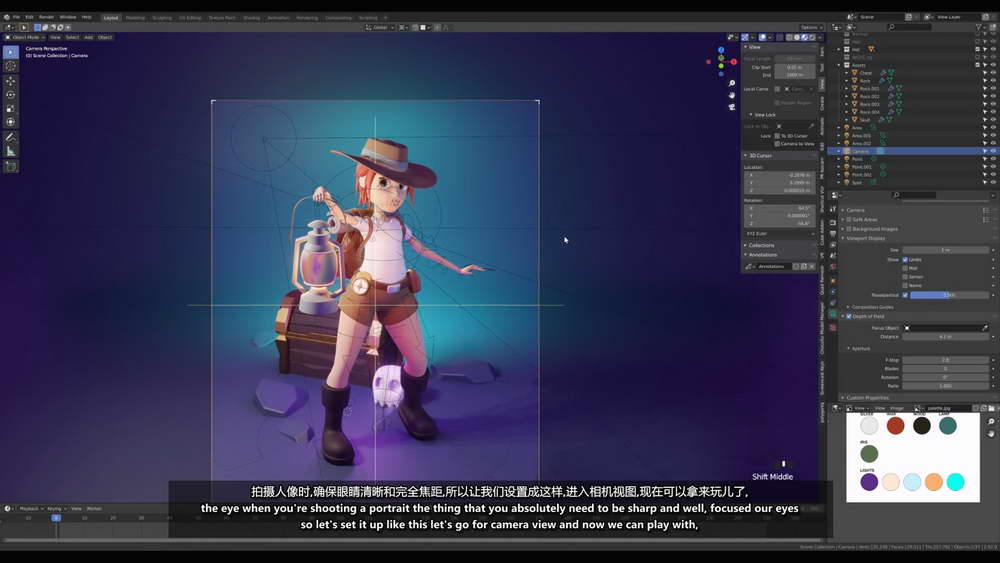Expand the Collections panel in sidebar
1000x563 pixels.
[x=746, y=245]
